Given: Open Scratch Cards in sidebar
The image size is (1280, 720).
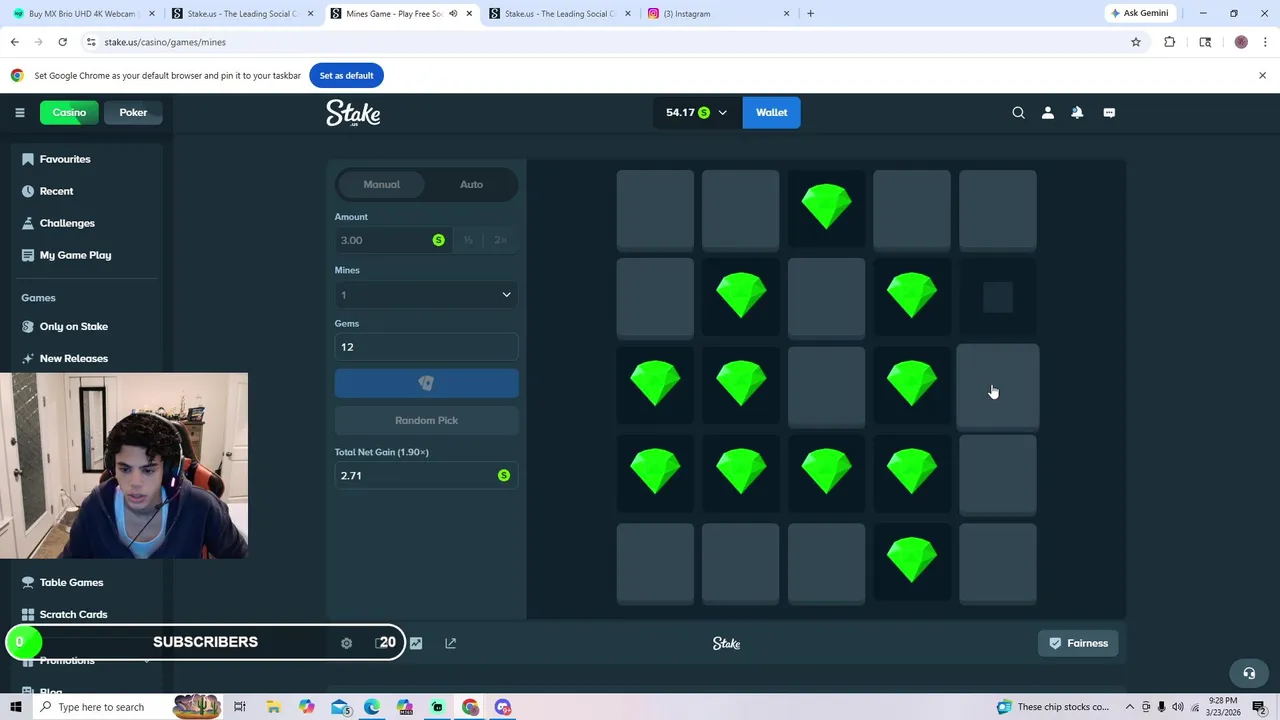Looking at the screenshot, I should click(73, 614).
